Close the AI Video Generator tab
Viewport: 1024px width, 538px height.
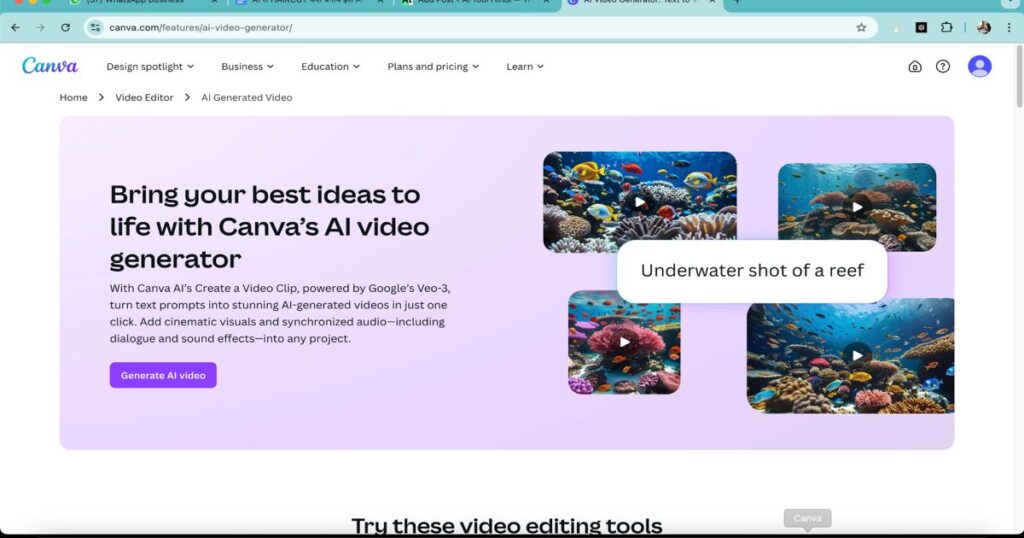pyautogui.click(x=712, y=2)
